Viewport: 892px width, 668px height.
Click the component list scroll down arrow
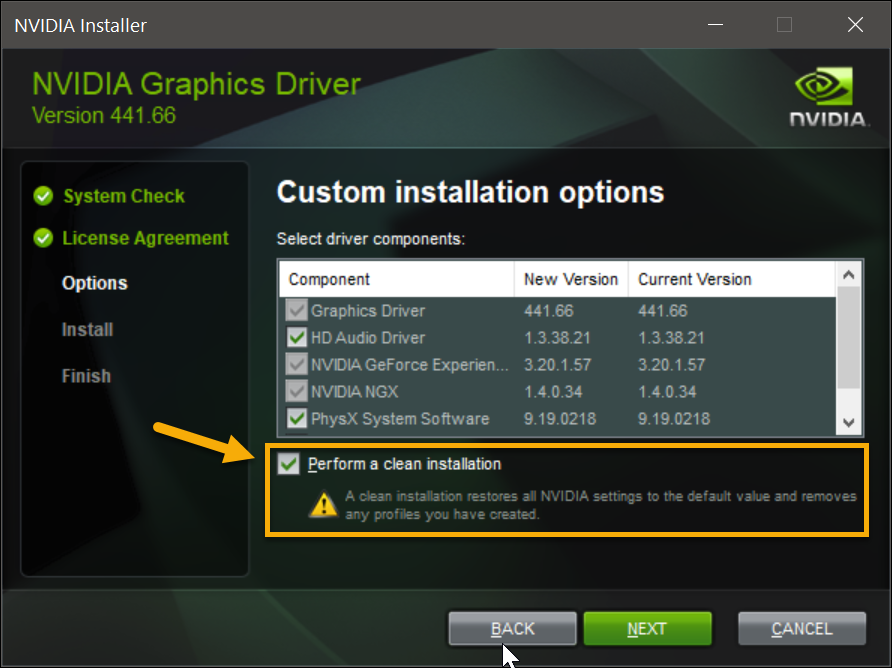click(849, 422)
